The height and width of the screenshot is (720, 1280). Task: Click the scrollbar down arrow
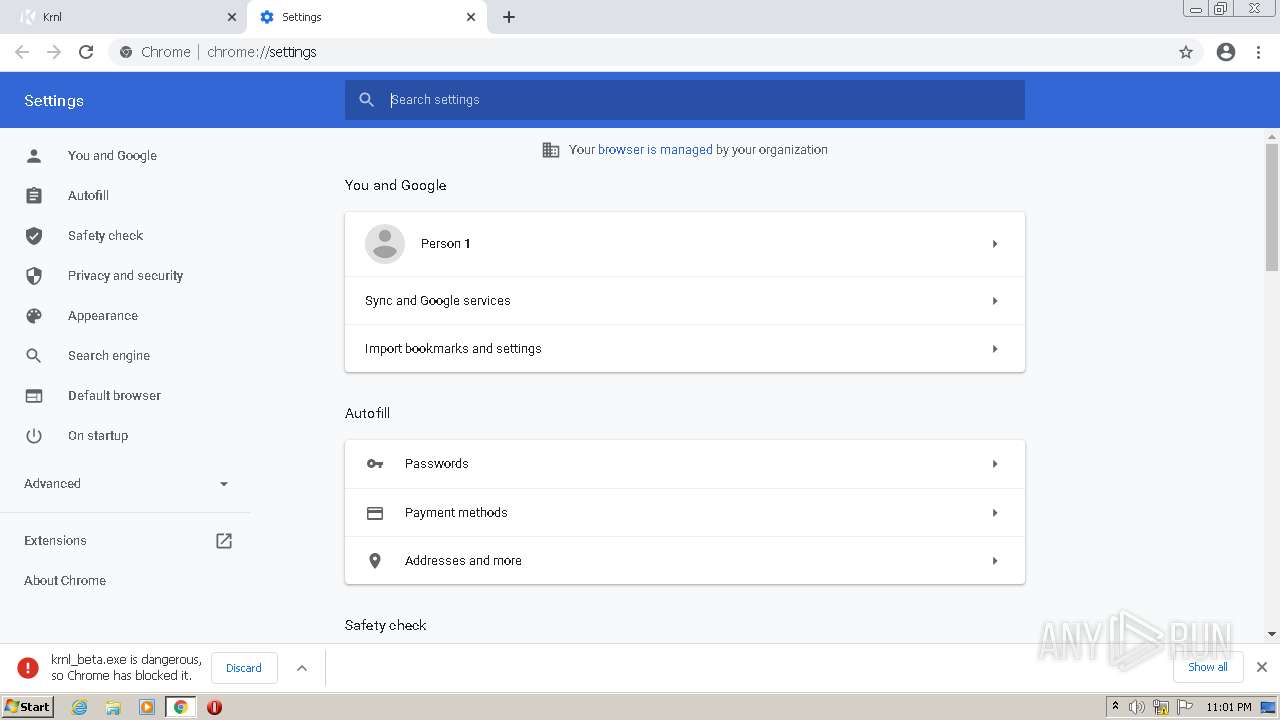(1272, 634)
